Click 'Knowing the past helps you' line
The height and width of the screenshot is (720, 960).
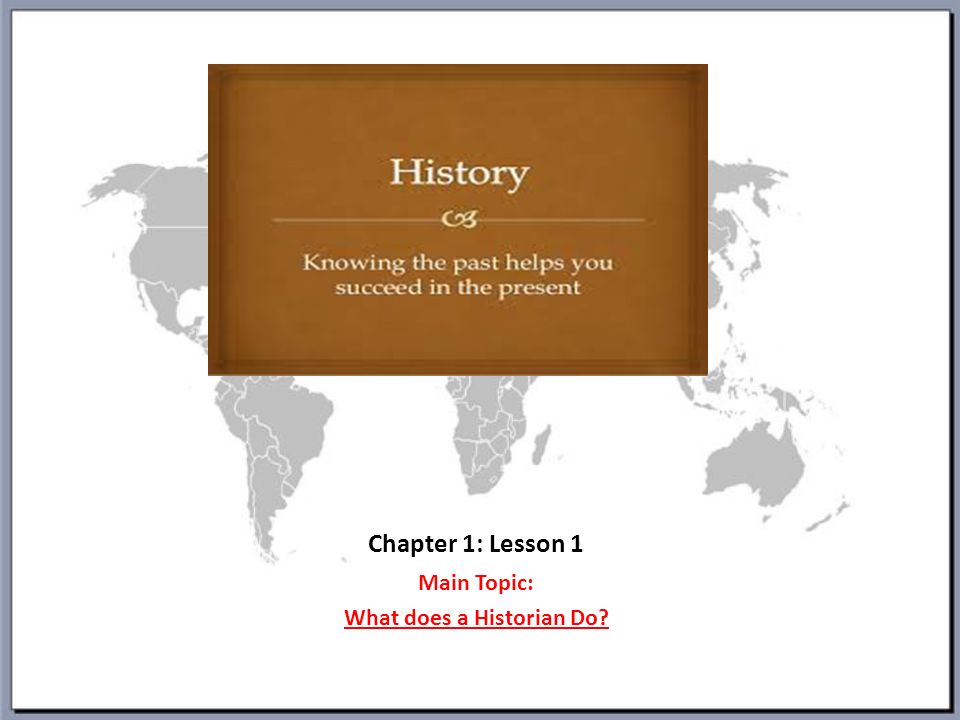pyautogui.click(x=458, y=263)
